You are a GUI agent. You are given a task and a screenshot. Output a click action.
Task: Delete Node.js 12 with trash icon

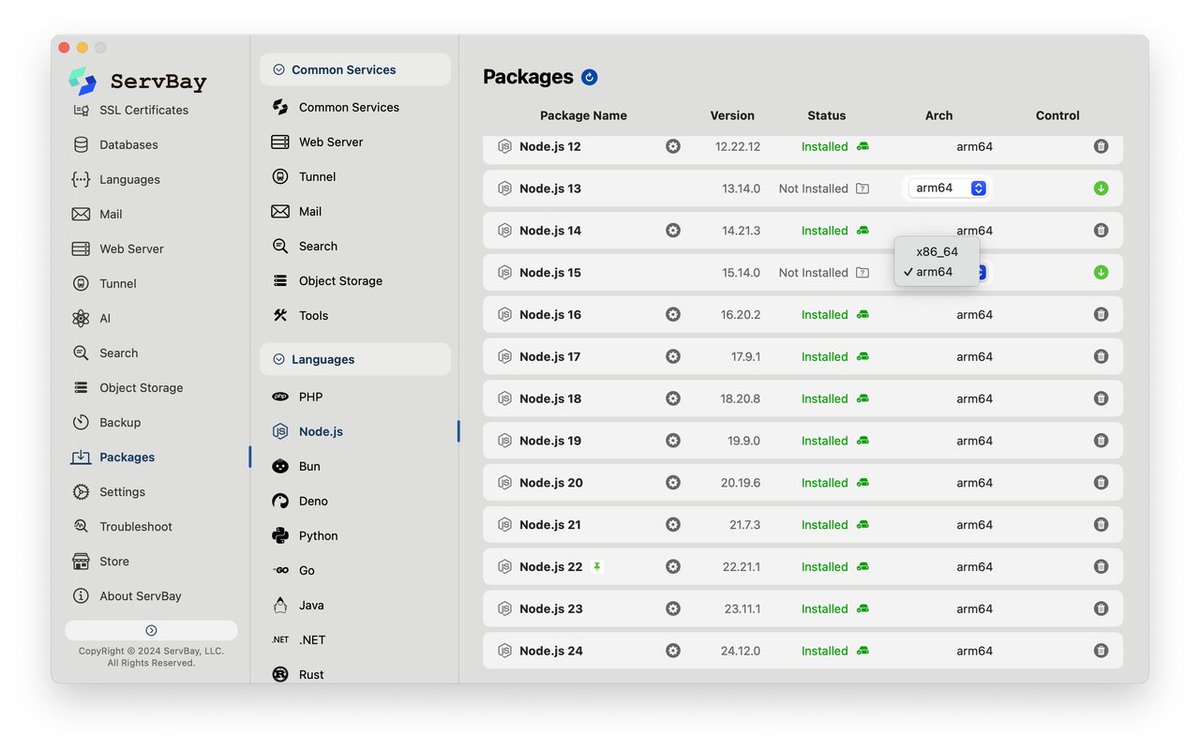tap(1101, 146)
